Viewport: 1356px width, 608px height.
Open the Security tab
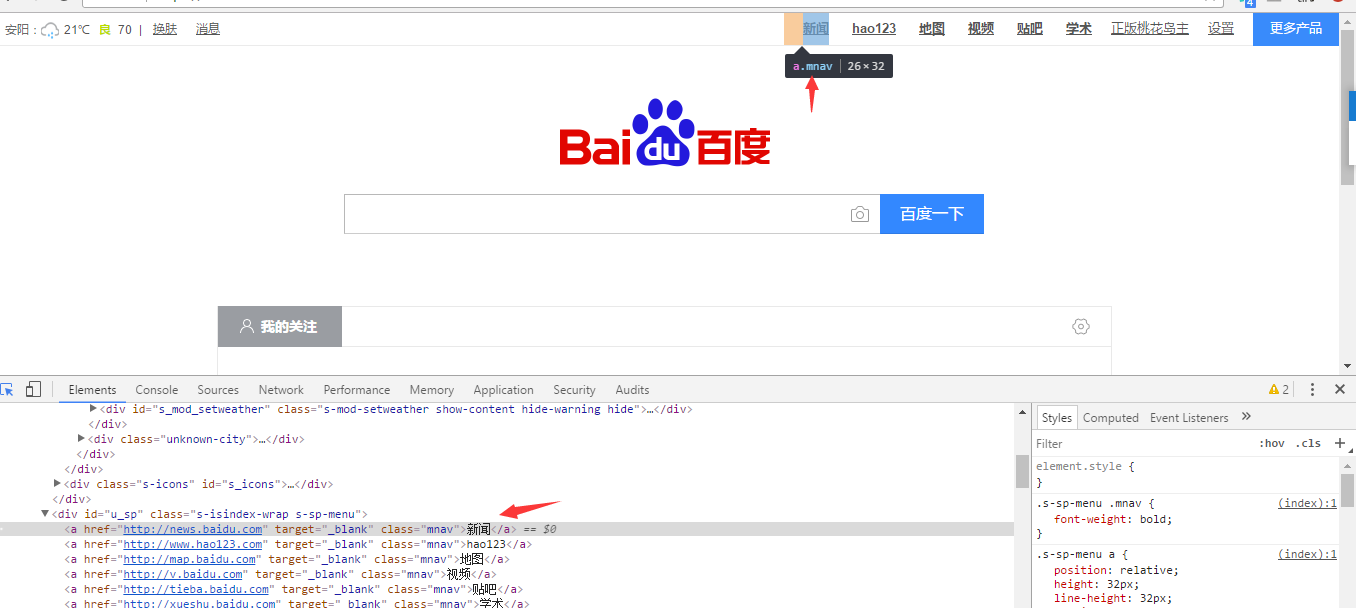[x=574, y=390]
